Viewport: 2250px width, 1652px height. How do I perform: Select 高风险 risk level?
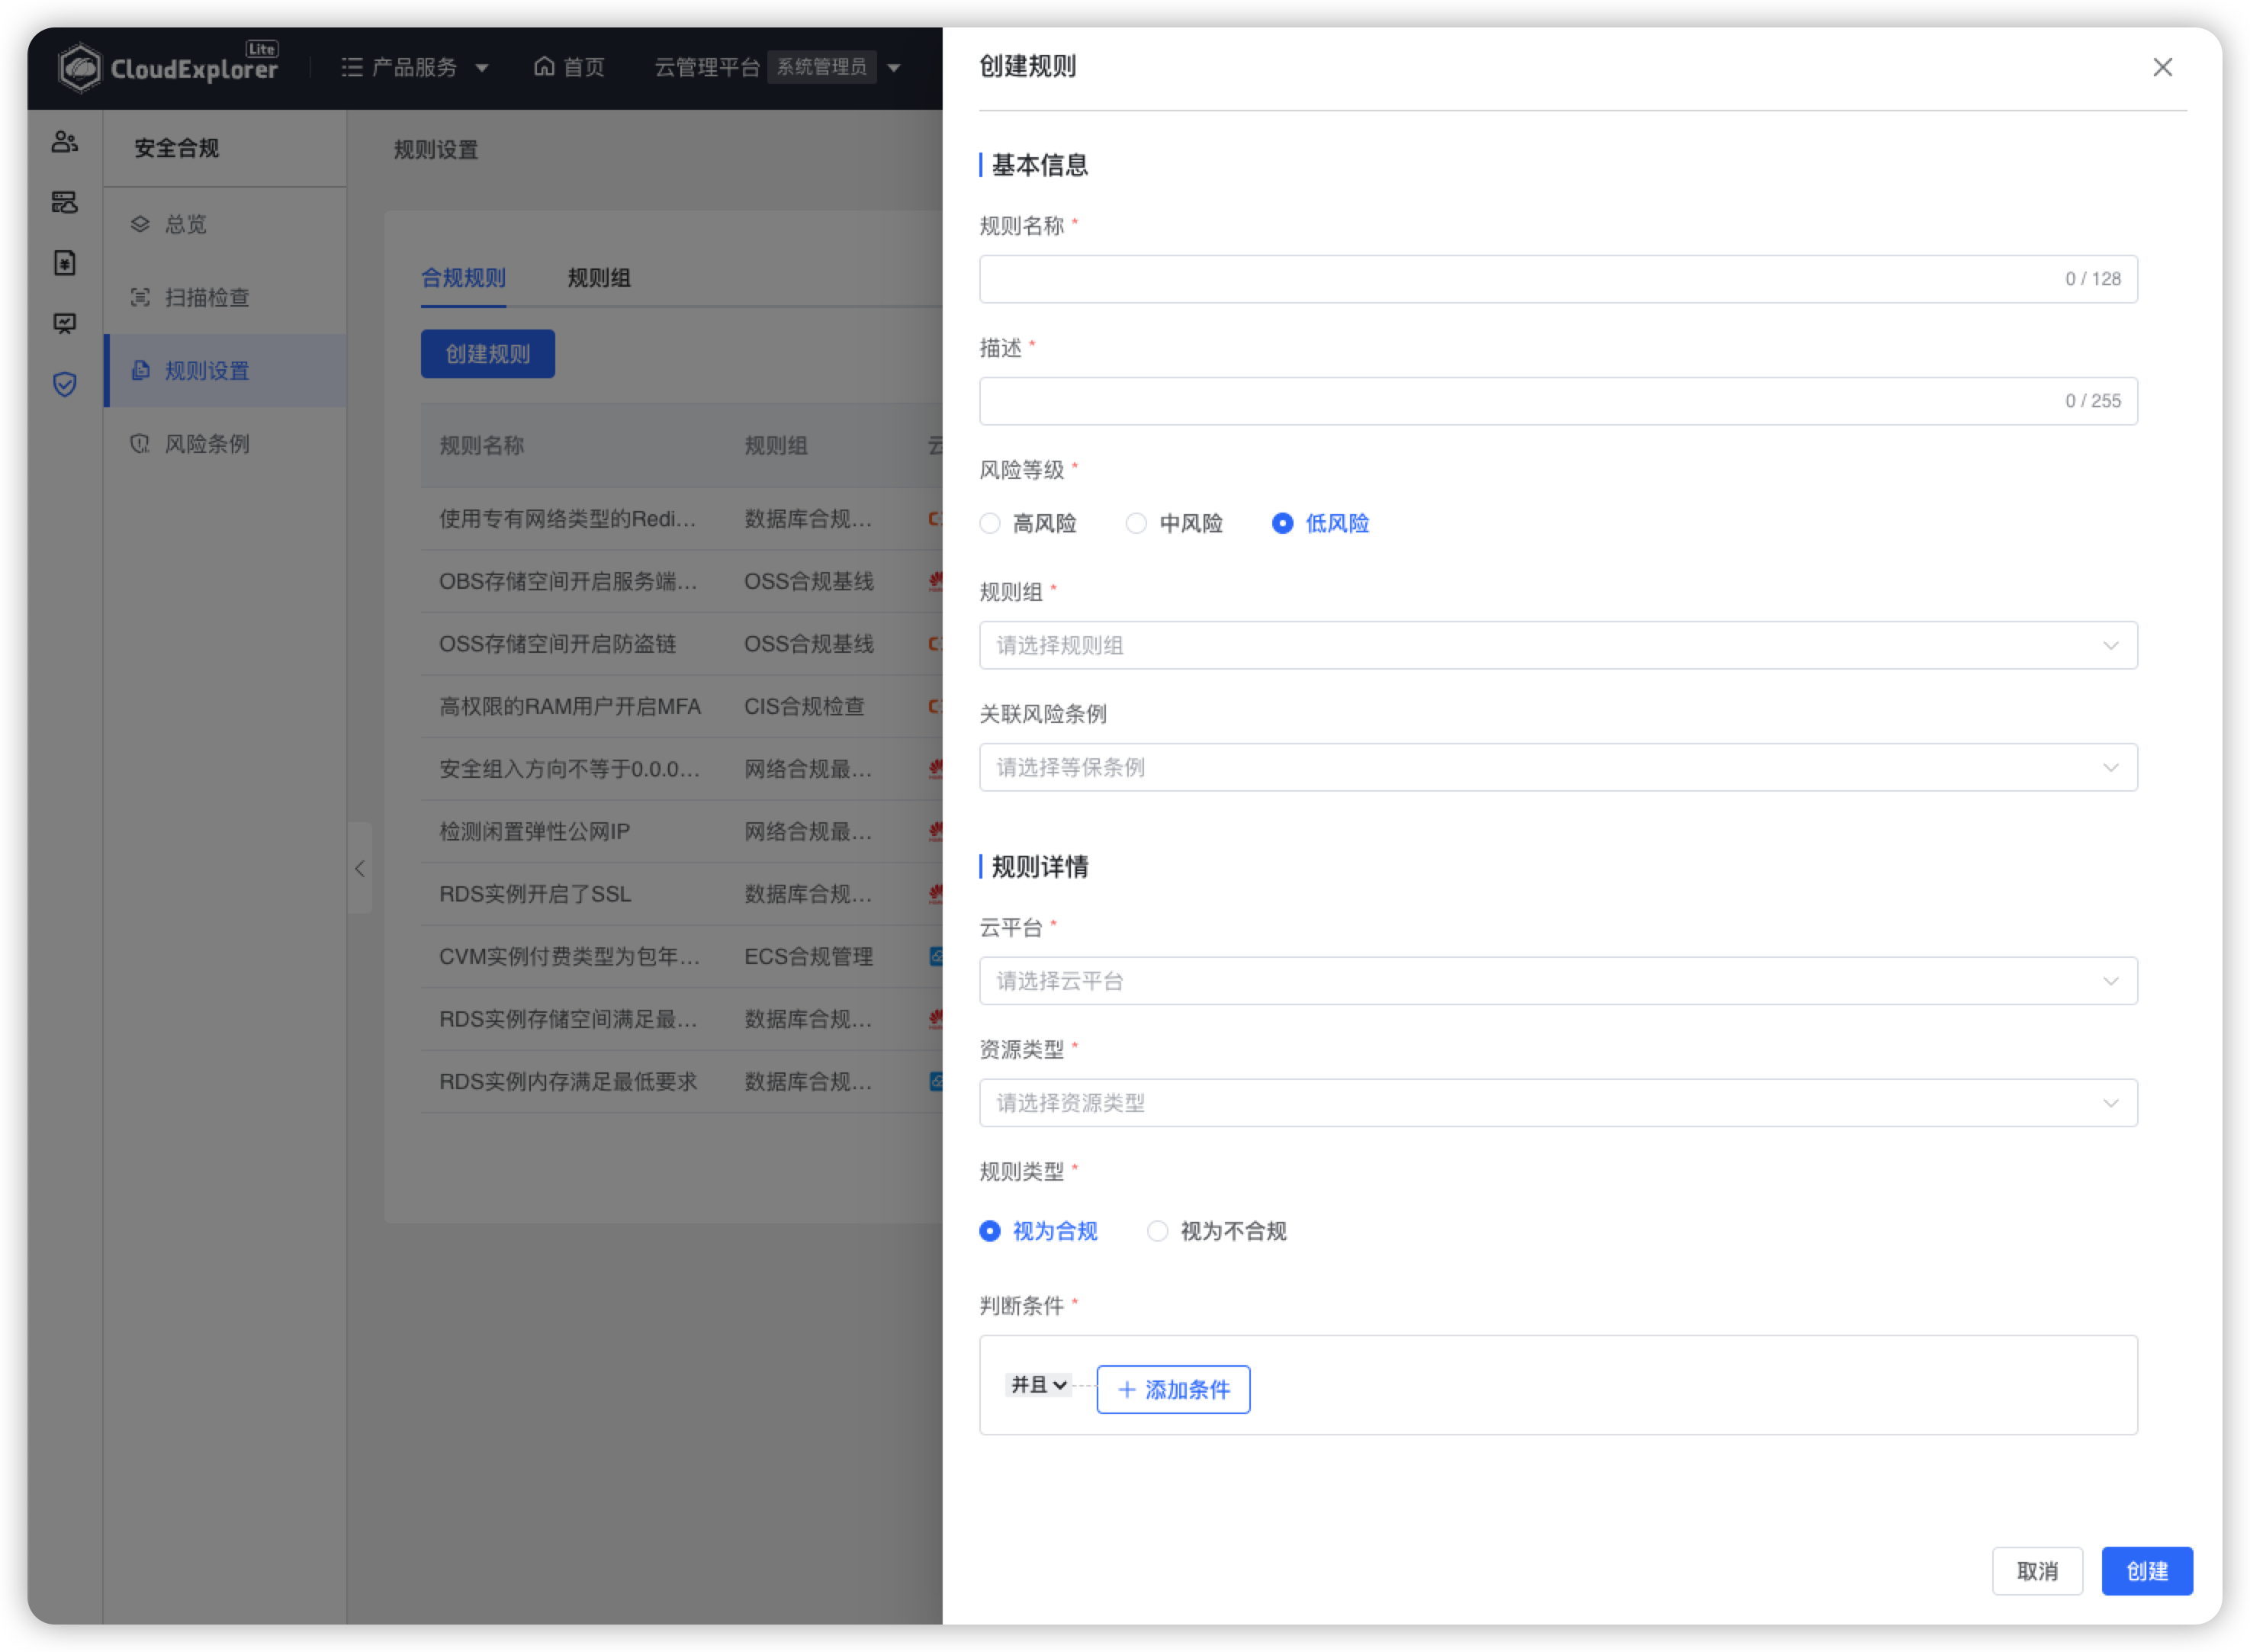(1028, 523)
